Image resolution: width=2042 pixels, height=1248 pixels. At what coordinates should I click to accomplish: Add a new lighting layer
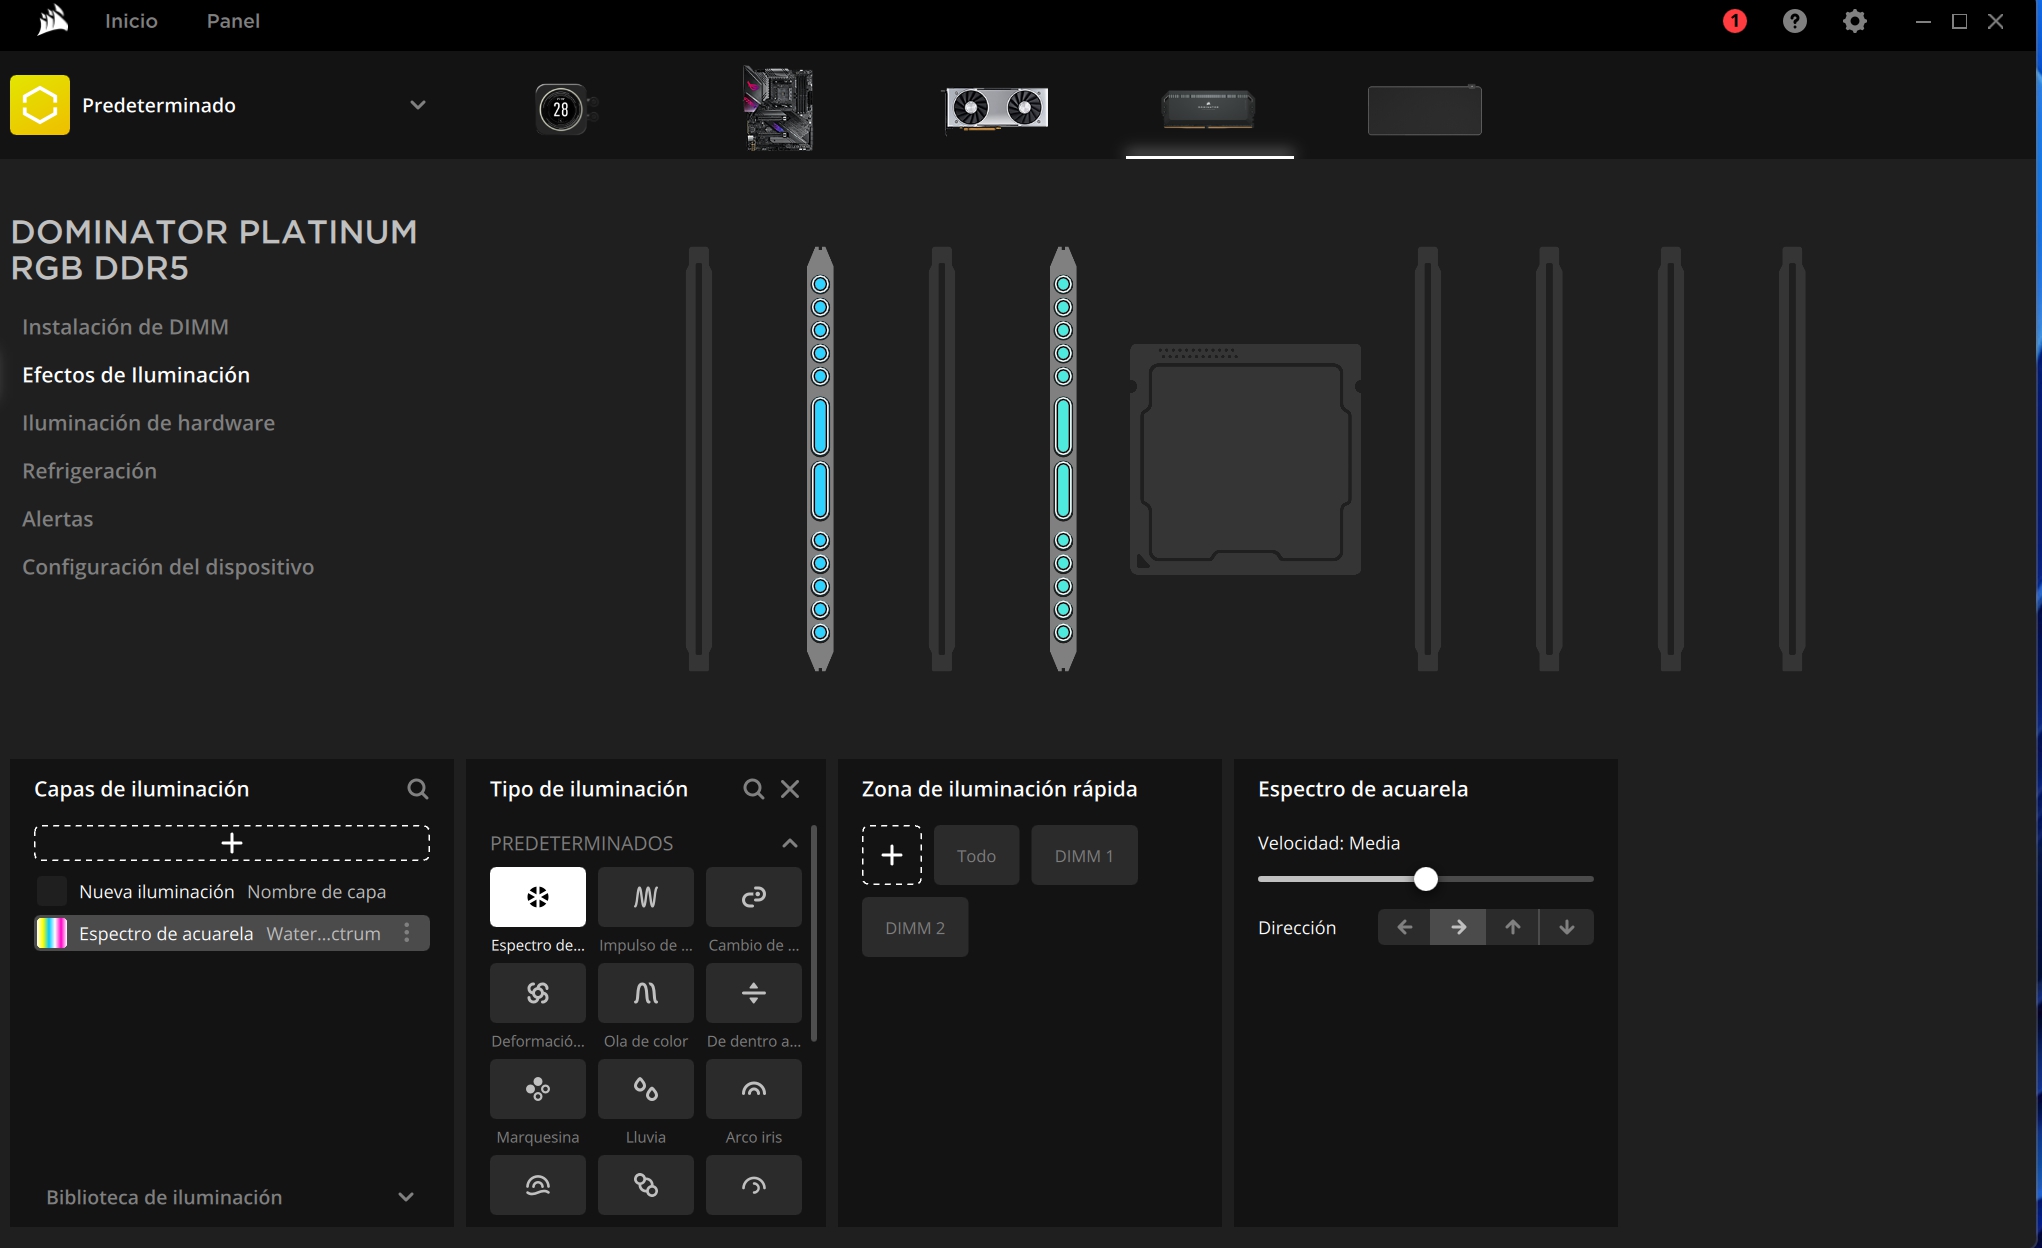[232, 843]
